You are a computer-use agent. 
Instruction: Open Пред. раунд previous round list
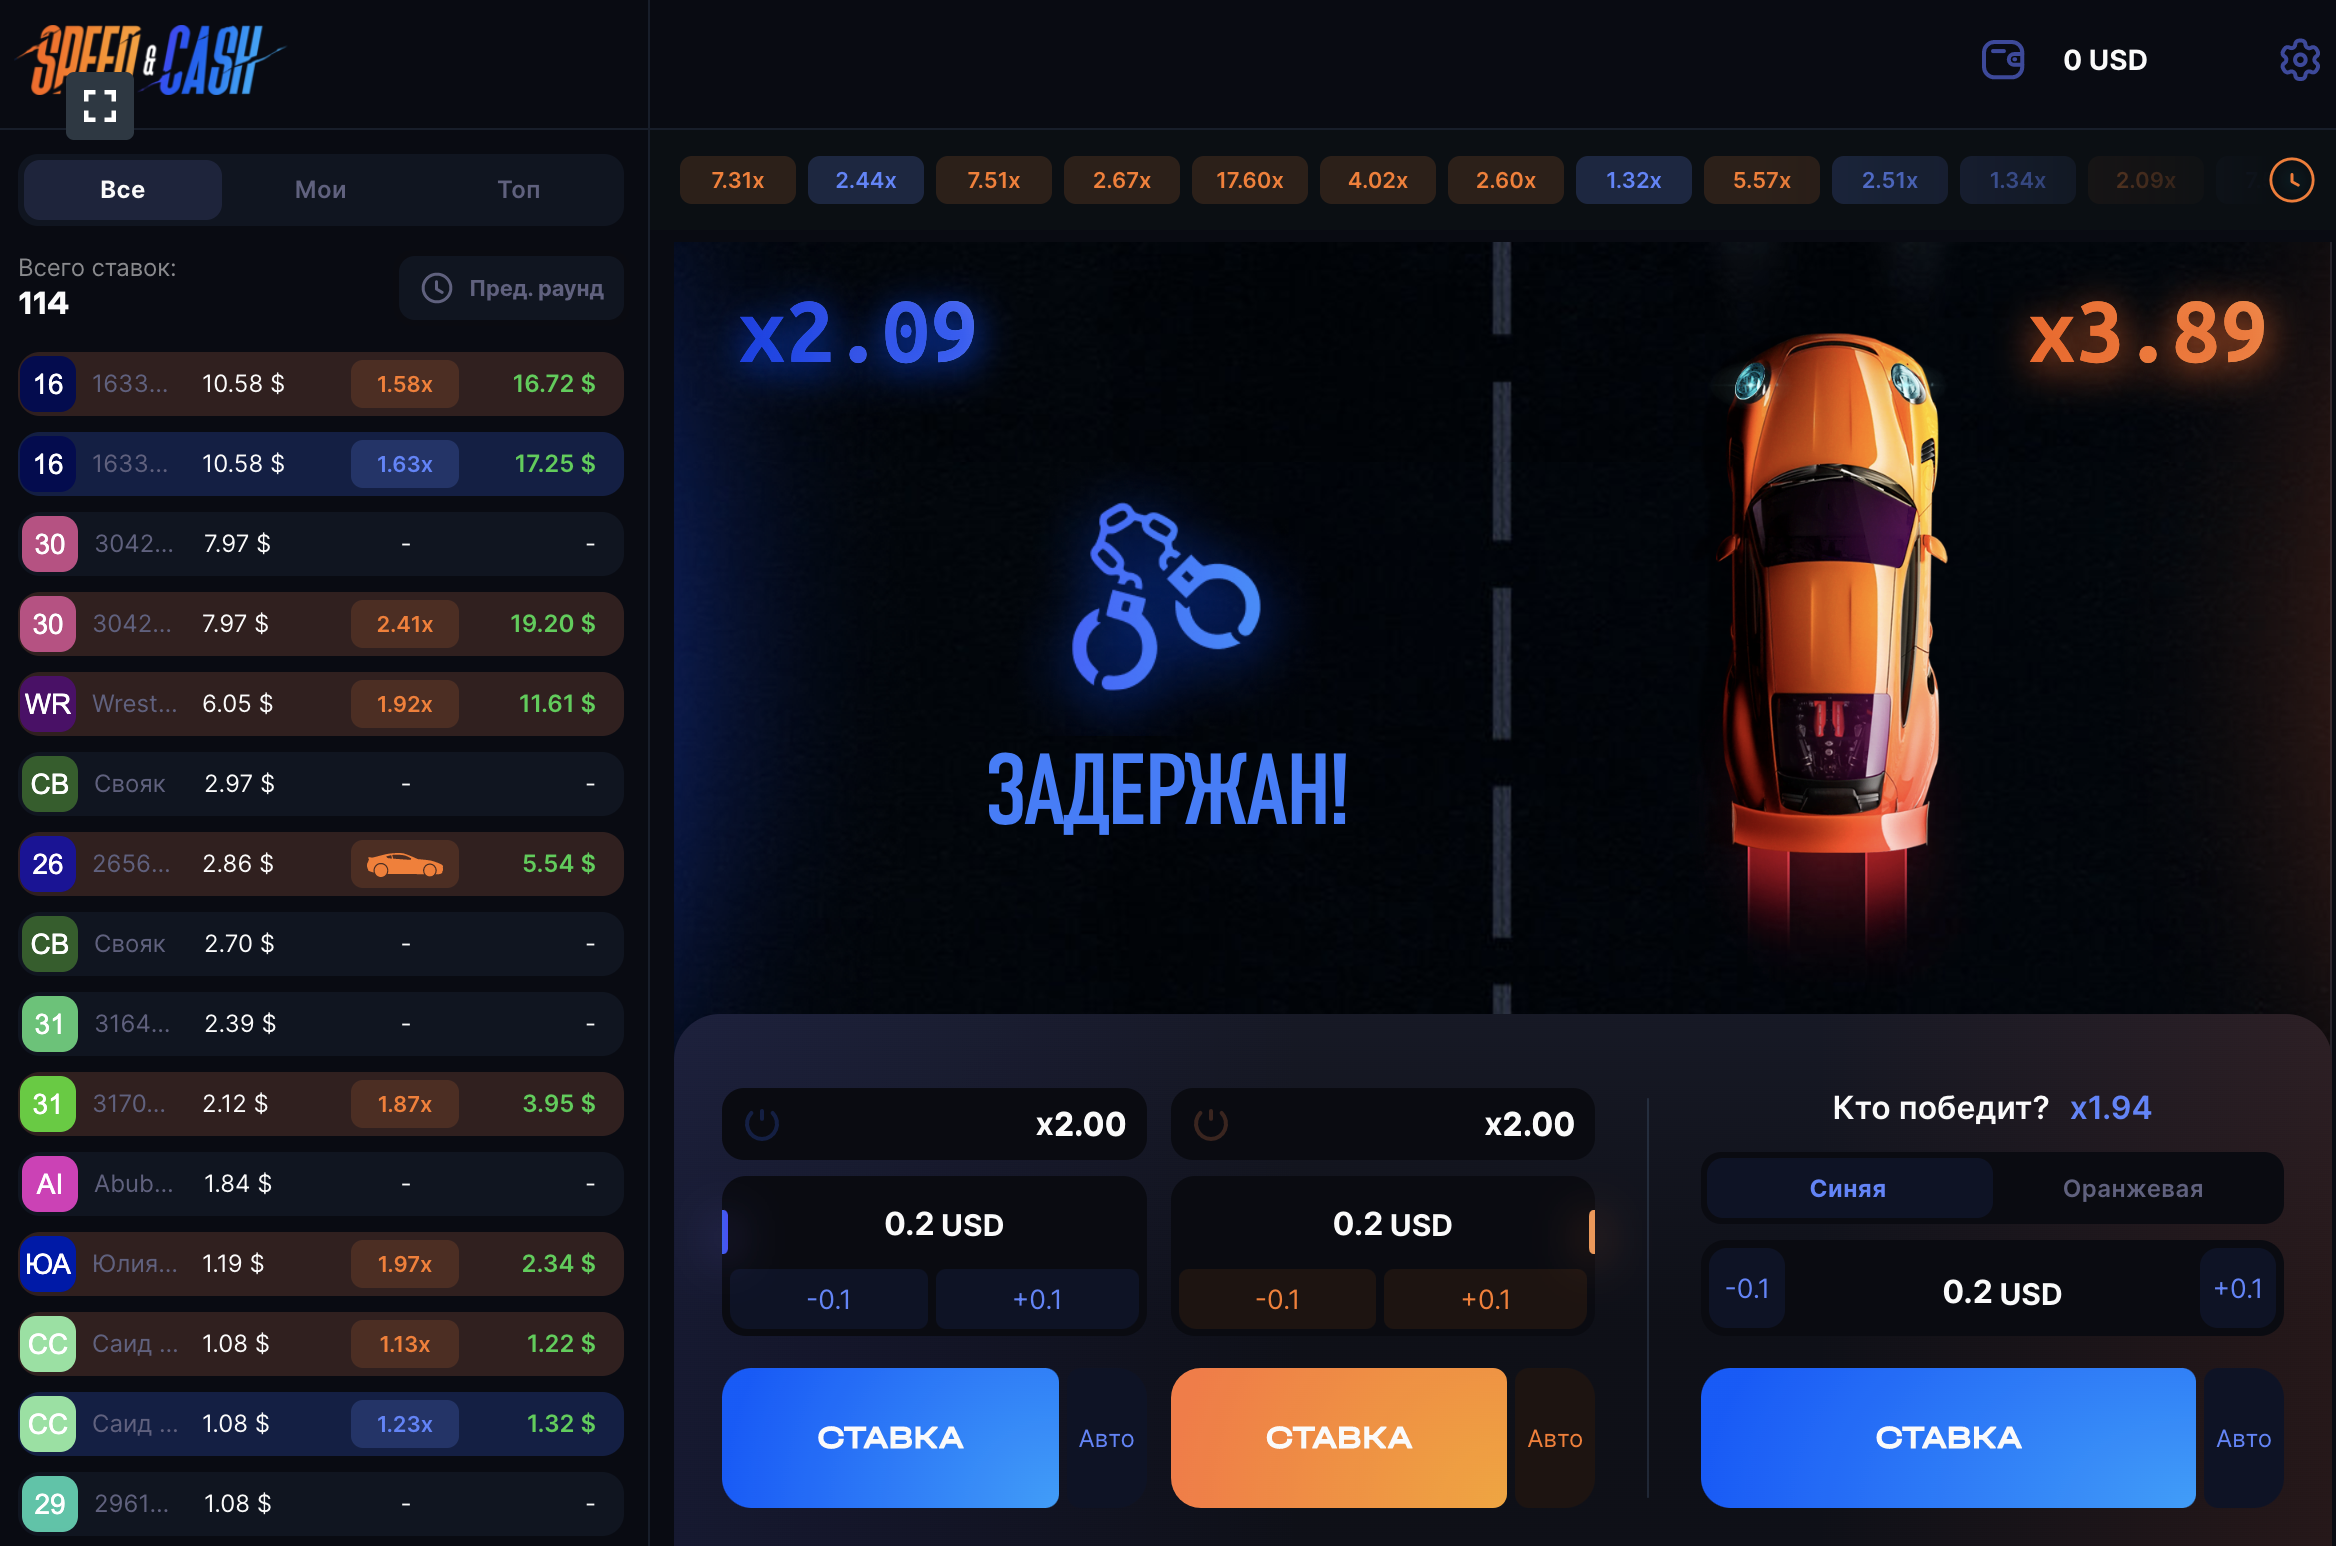(x=512, y=288)
